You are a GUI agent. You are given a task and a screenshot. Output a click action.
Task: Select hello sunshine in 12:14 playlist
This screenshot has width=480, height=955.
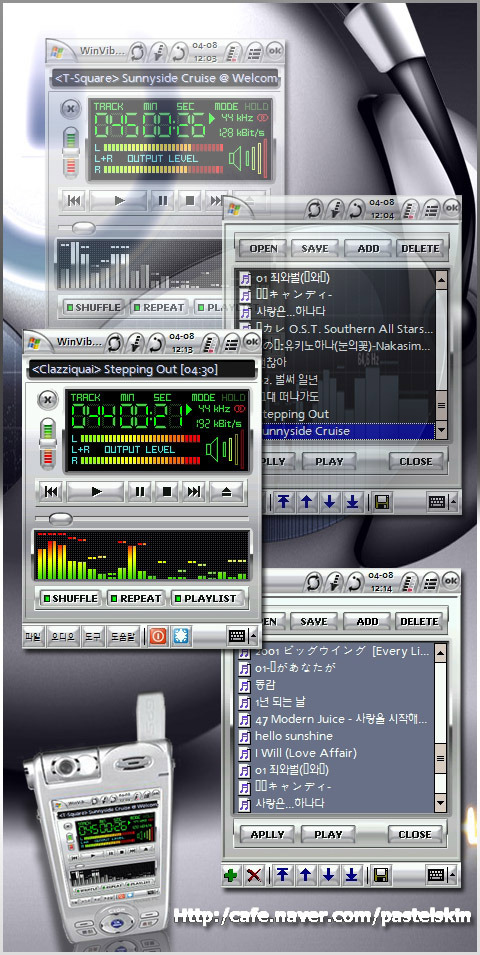(x=334, y=736)
